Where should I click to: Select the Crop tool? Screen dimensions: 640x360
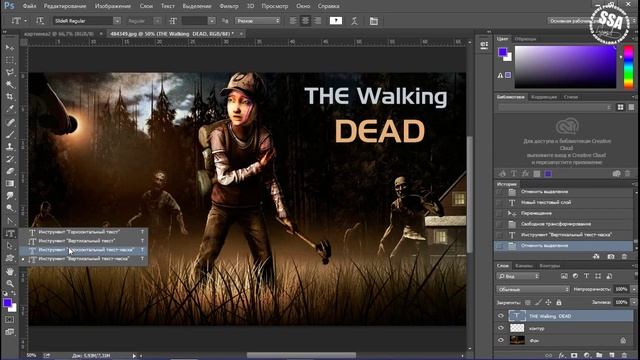point(10,97)
